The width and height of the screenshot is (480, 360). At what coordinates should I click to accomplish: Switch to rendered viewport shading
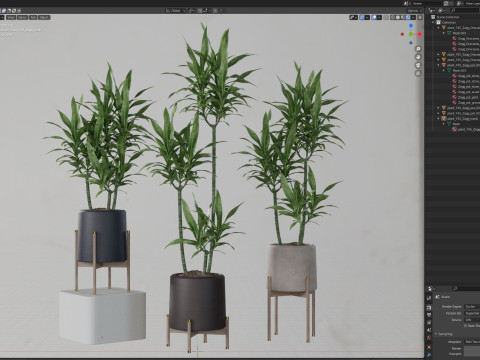point(408,17)
